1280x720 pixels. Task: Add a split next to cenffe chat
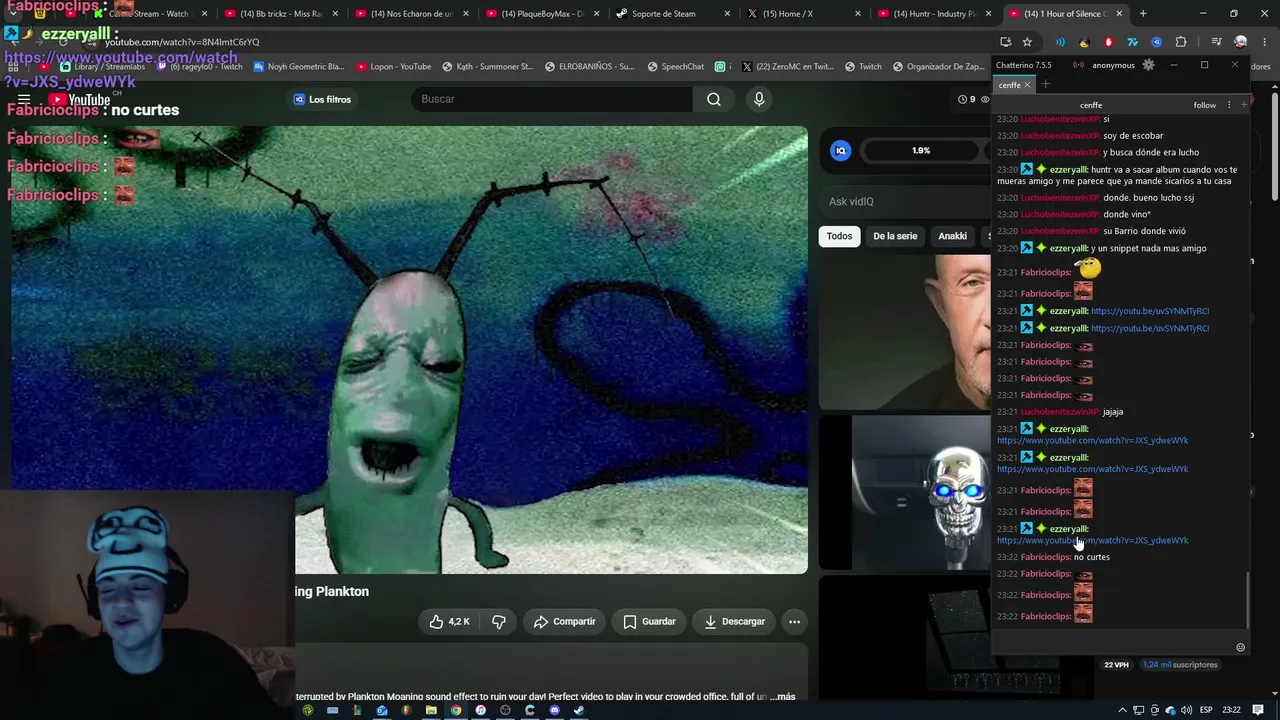pos(1244,105)
